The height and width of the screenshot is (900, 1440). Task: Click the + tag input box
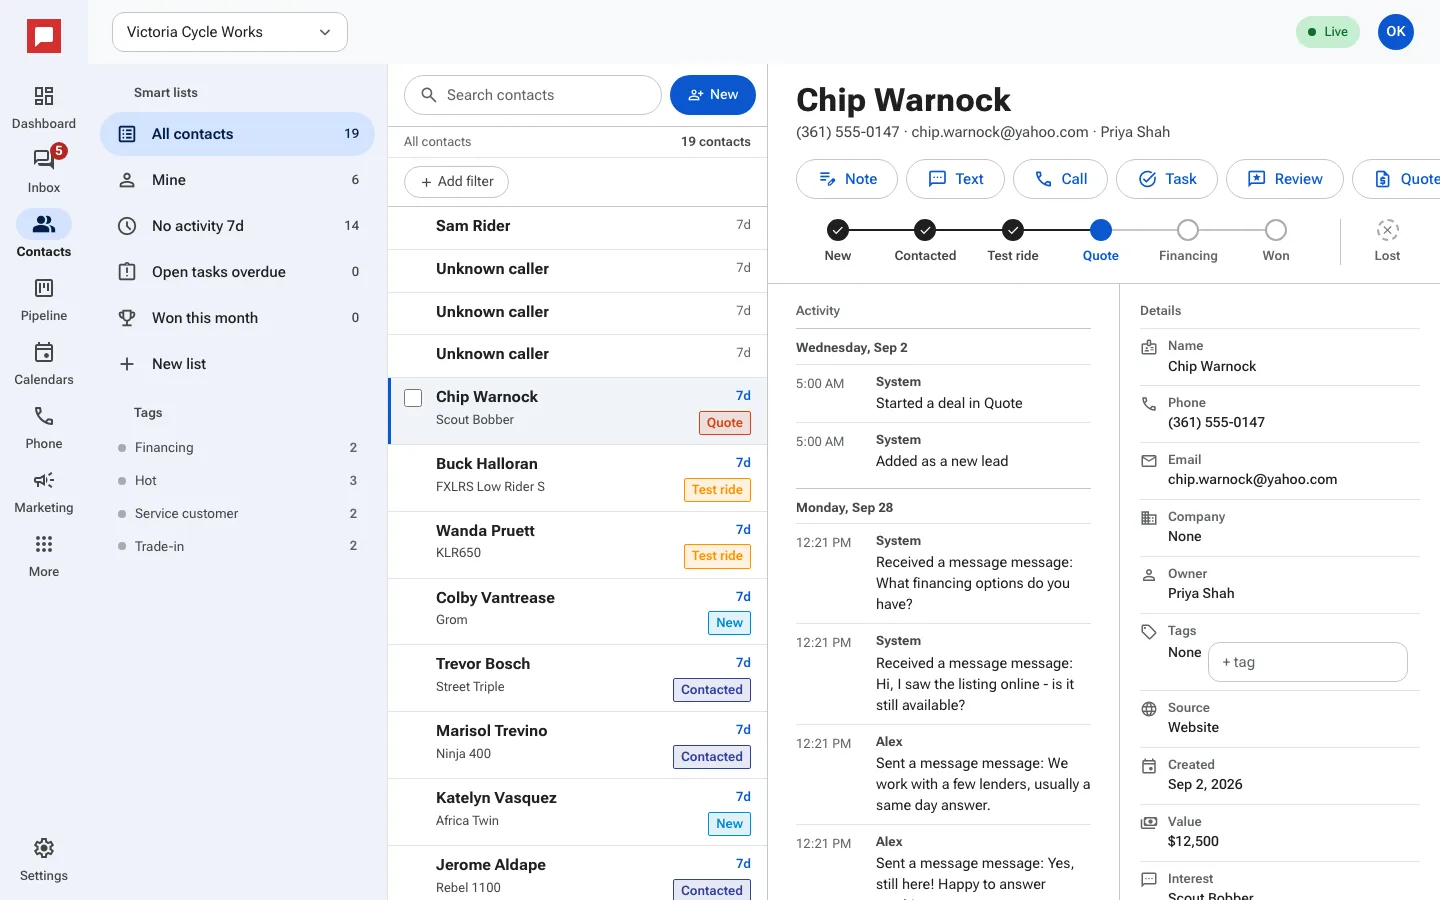point(1308,662)
